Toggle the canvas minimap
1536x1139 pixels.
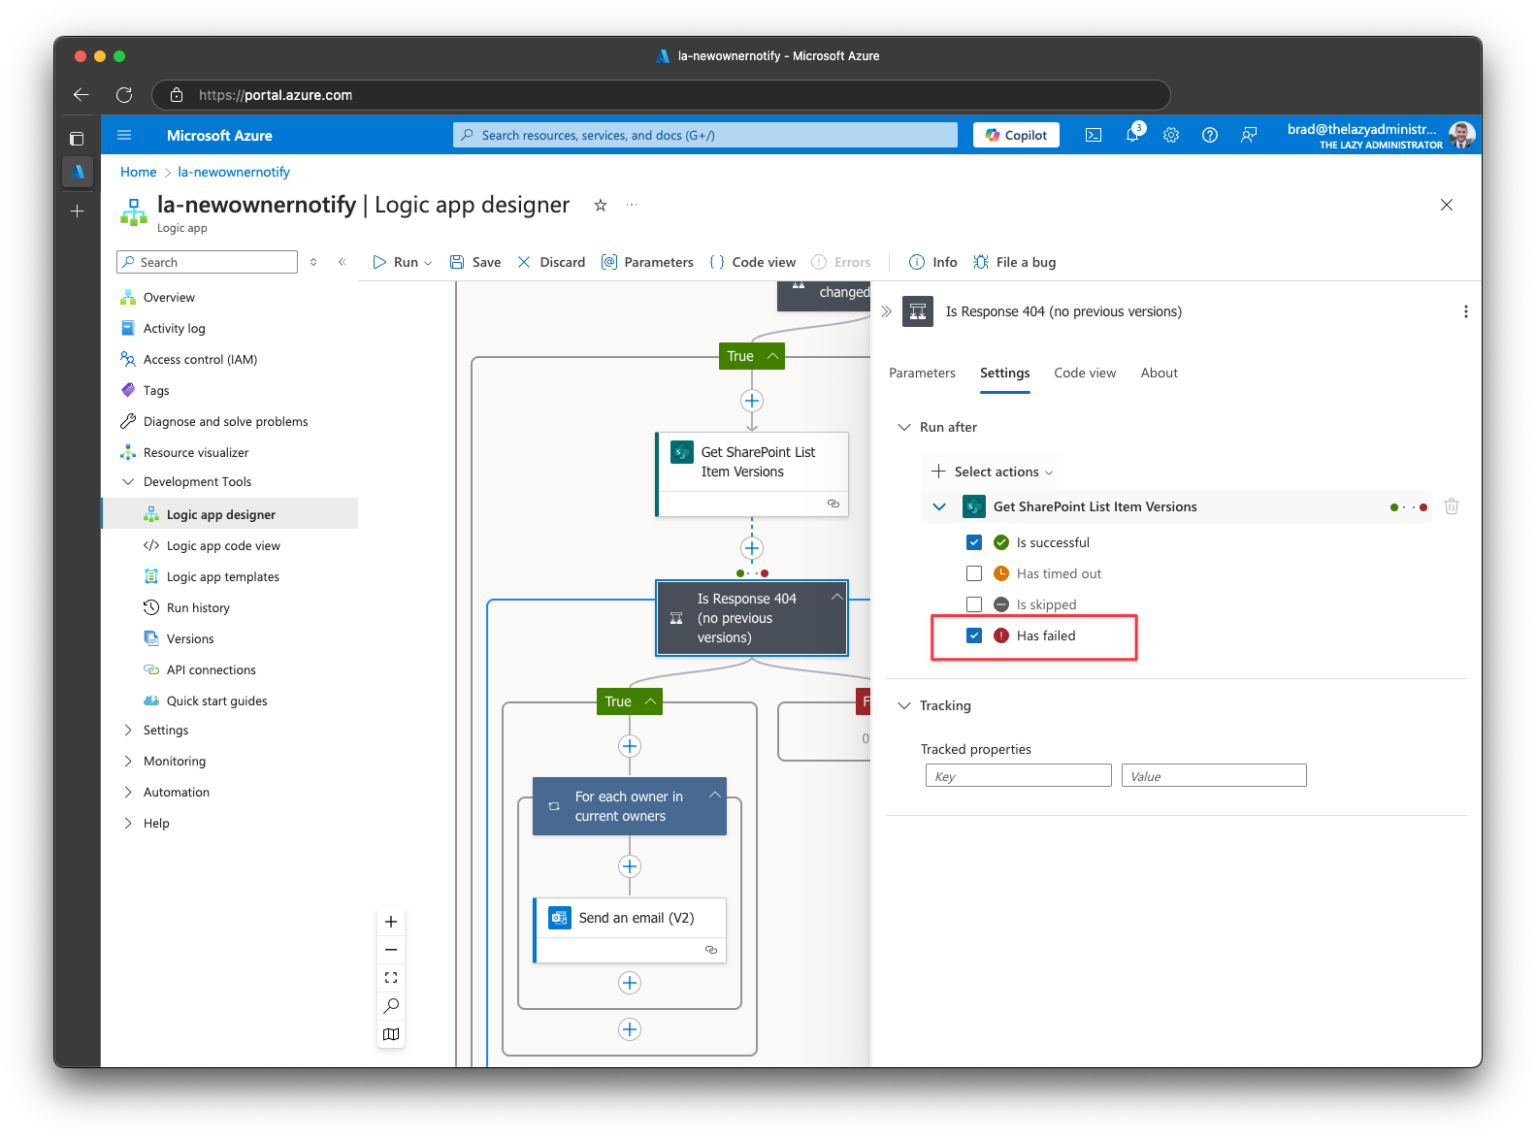(x=391, y=1034)
